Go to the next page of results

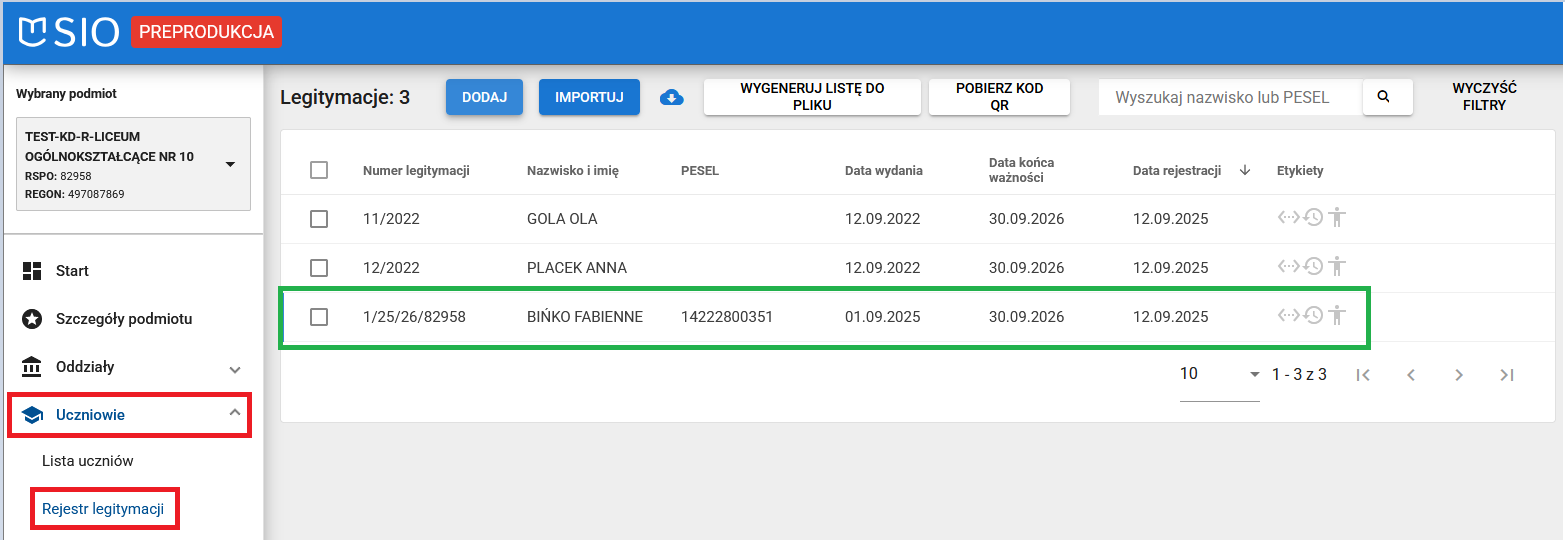(x=1459, y=375)
